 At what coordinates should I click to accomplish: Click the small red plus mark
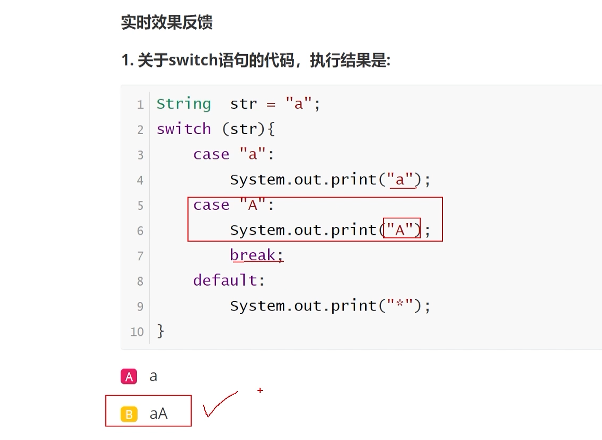point(260,390)
